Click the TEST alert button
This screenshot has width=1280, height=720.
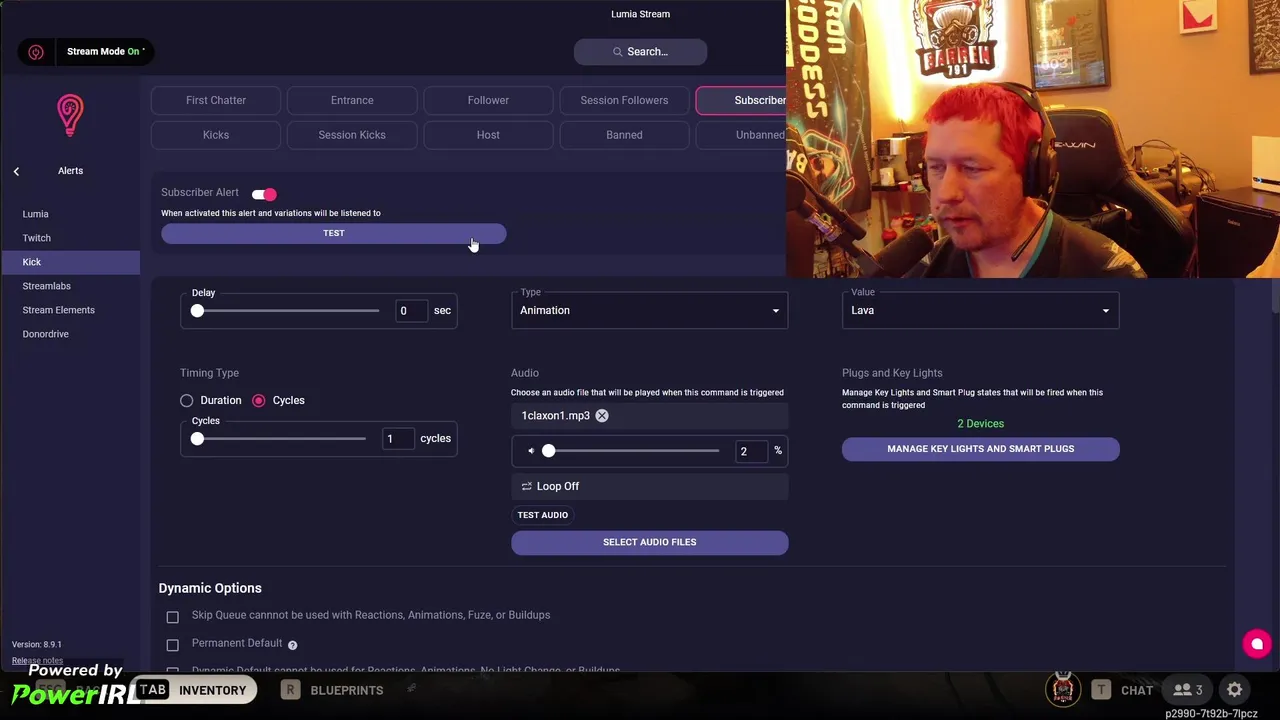coord(334,233)
